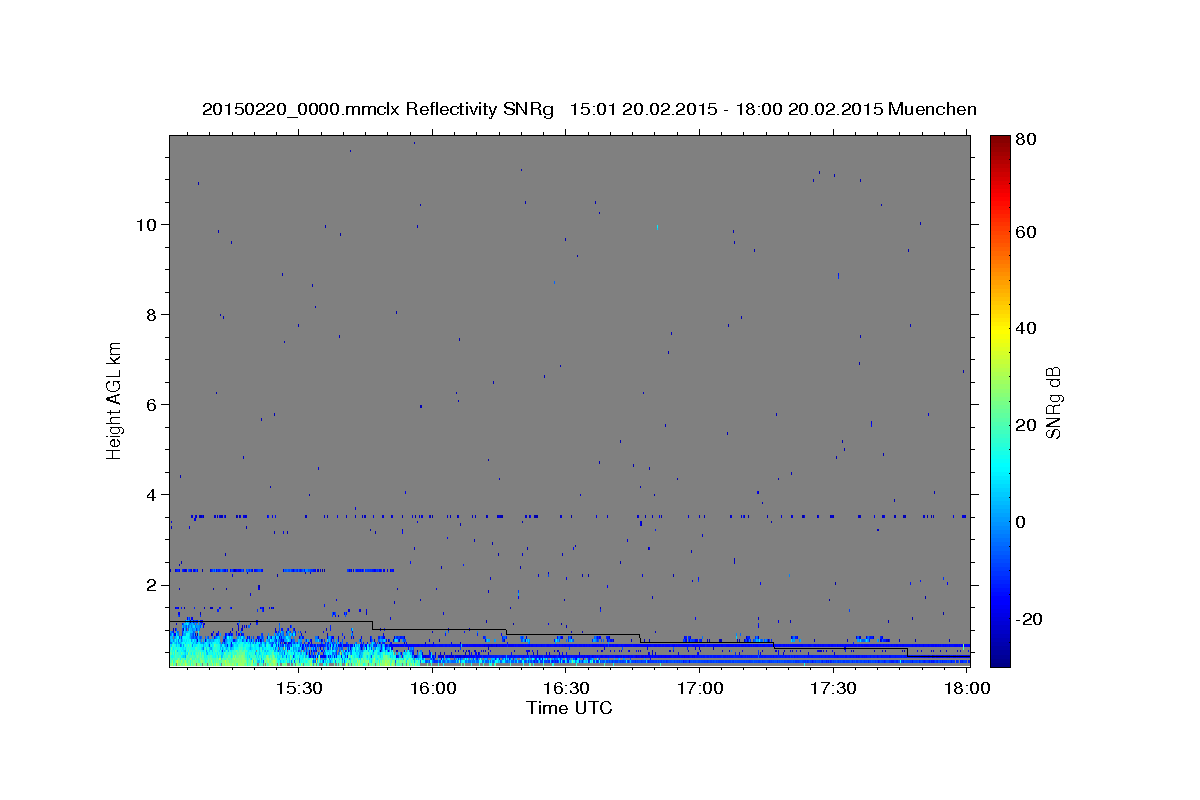Viewport: 1200px width, 800px height.
Task: Click the 'Time UTC' axis label
Action: coord(569,708)
